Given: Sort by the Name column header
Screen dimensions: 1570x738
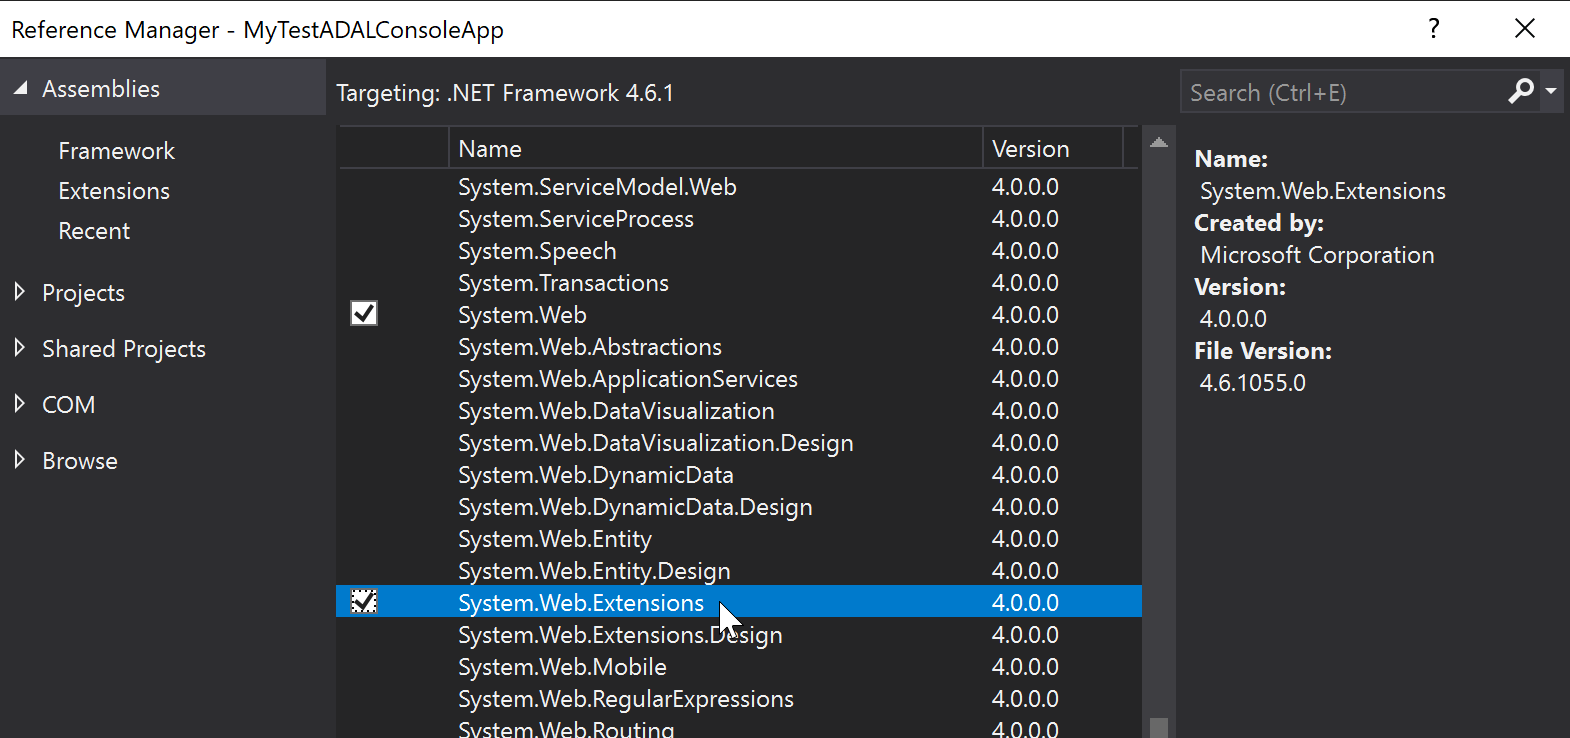Looking at the screenshot, I should click(716, 148).
